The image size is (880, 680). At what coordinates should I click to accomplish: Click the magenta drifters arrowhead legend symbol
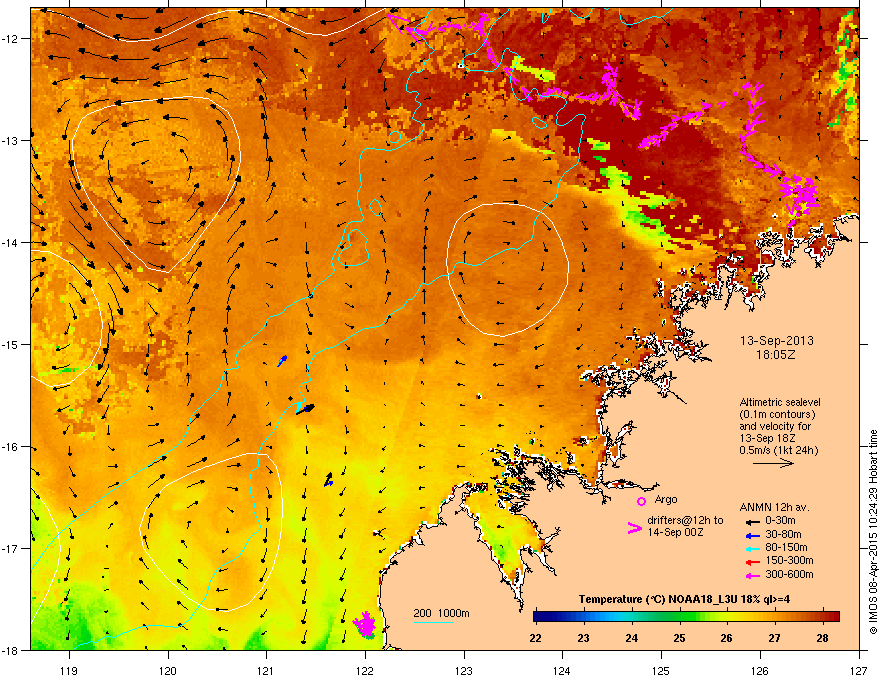click(x=634, y=528)
